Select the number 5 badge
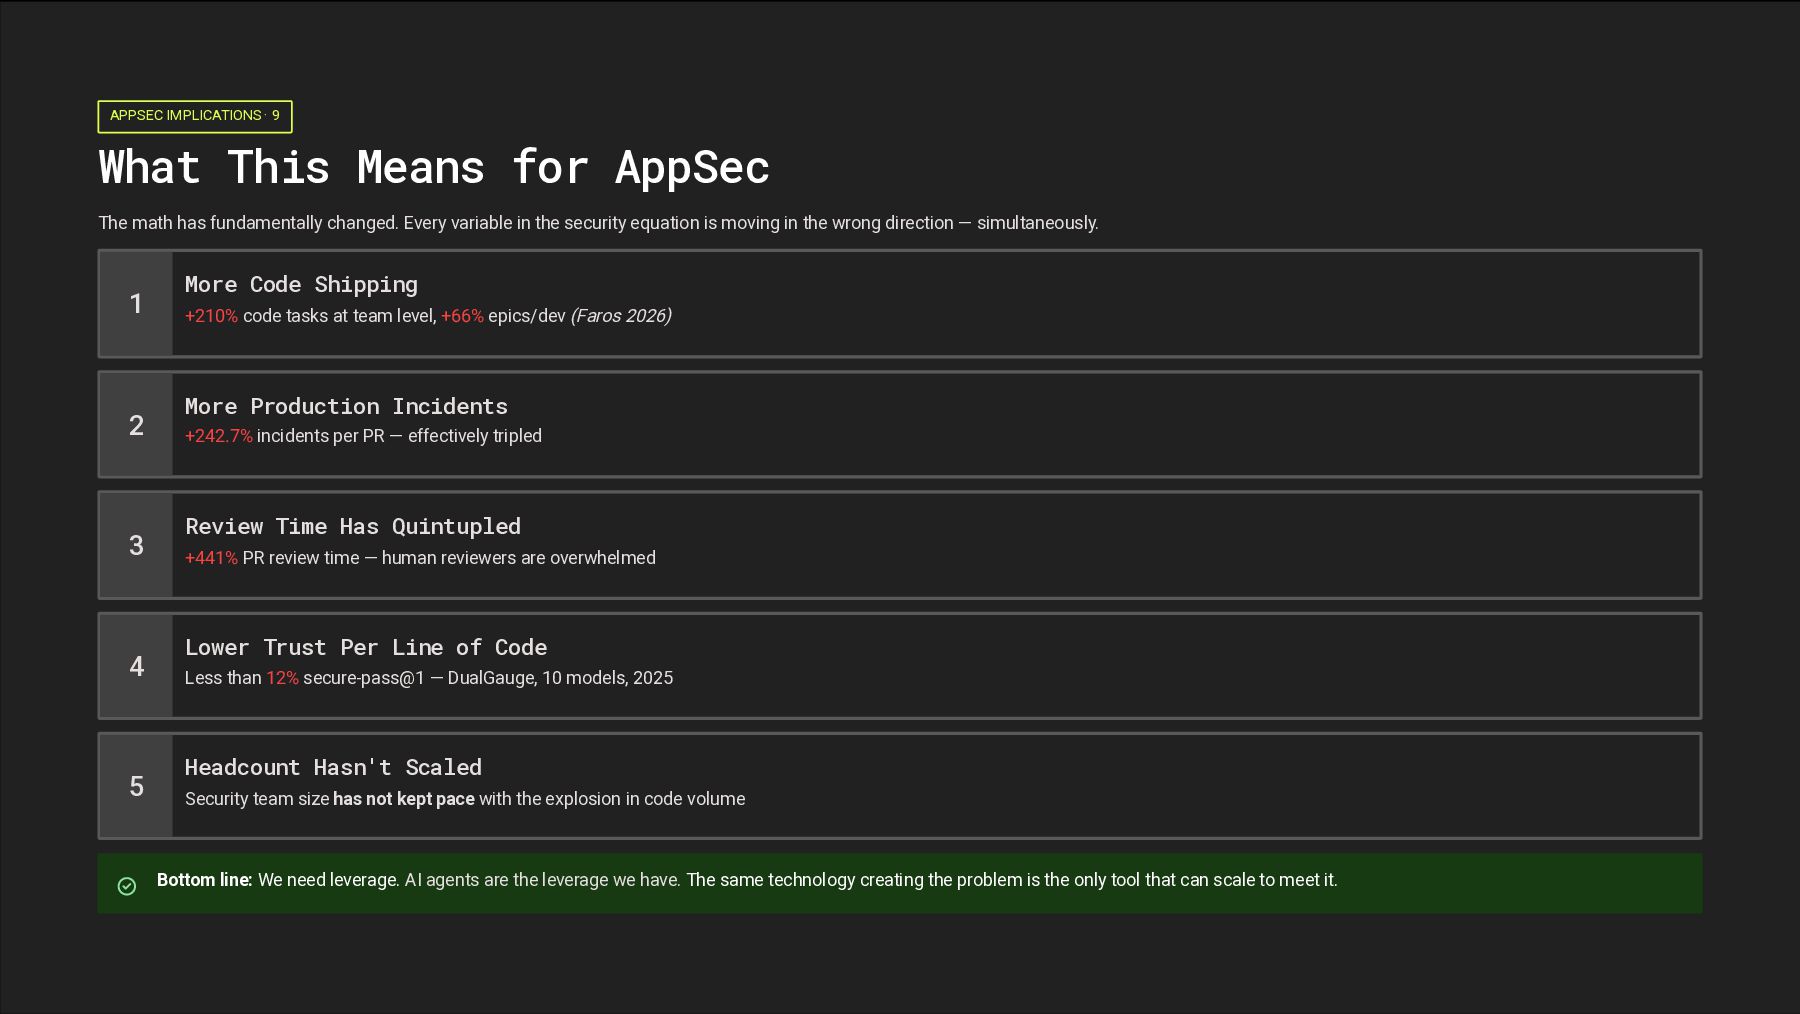The width and height of the screenshot is (1800, 1014). (136, 786)
